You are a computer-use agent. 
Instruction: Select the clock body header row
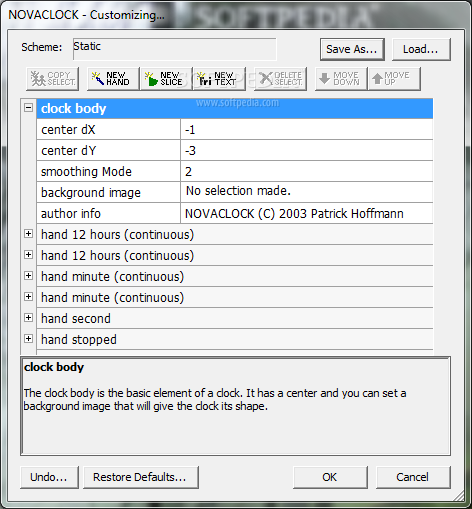coord(235,109)
